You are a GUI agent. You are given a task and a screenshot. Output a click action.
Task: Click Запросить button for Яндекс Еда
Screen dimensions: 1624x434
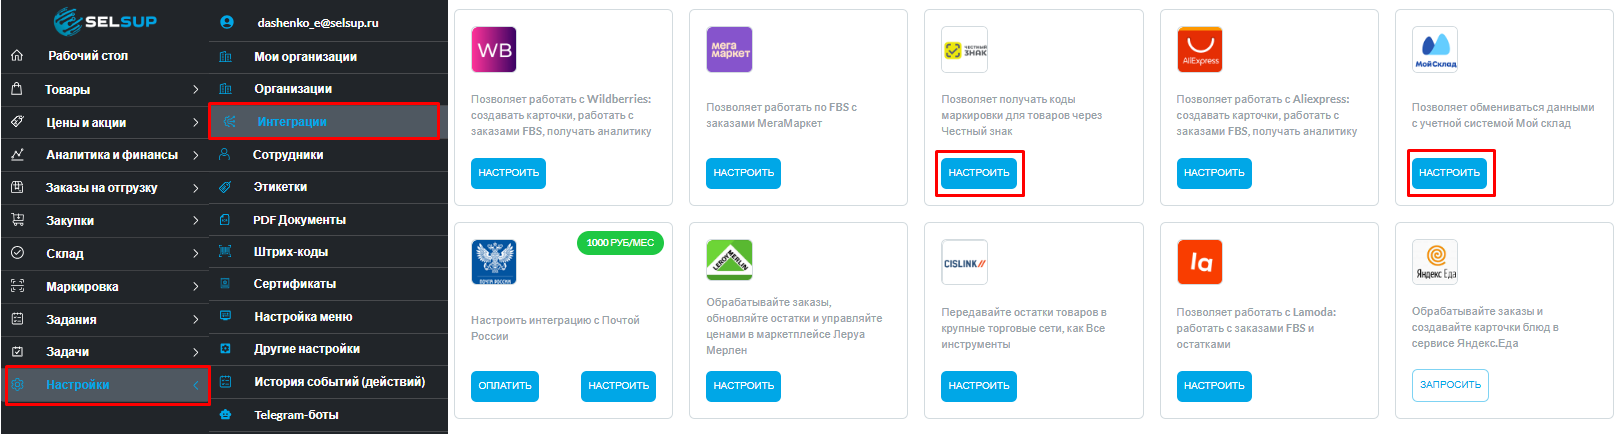coord(1450,385)
